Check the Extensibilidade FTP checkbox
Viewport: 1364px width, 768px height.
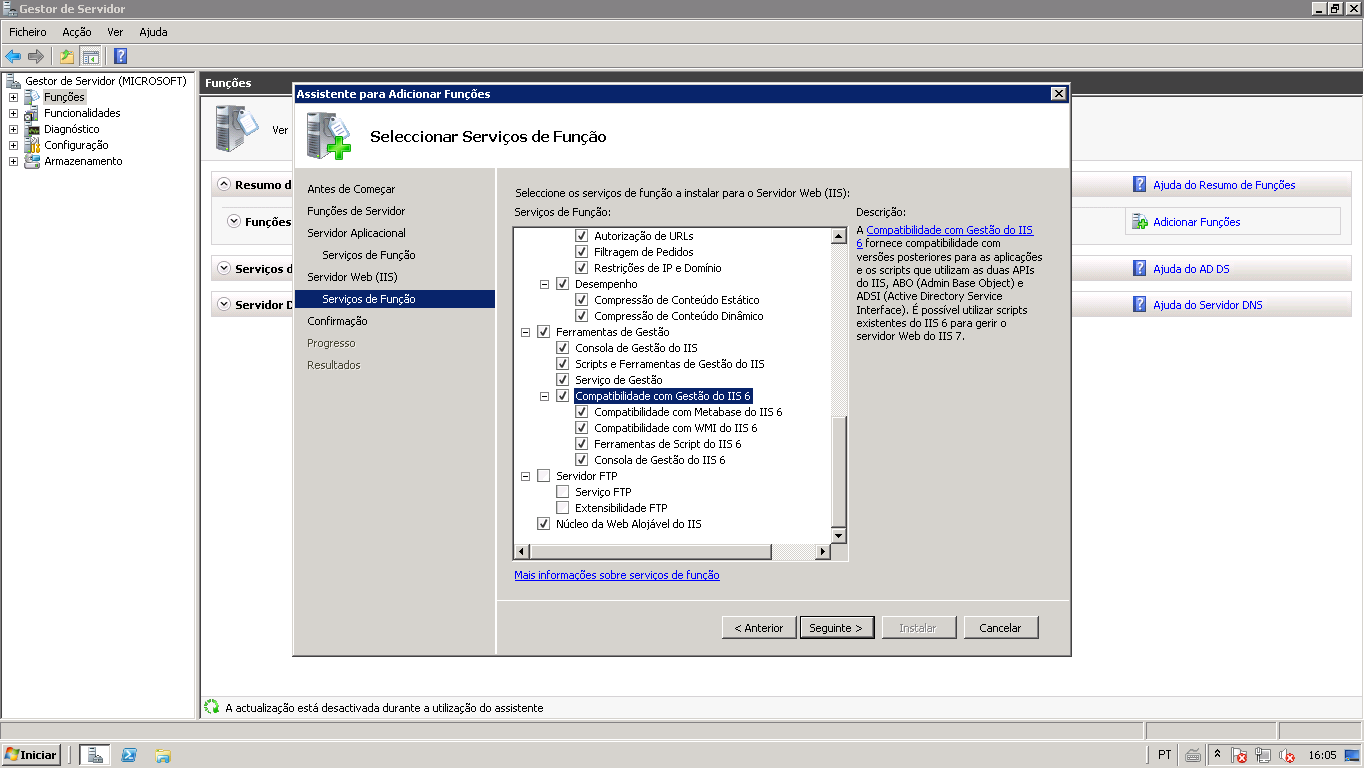[x=562, y=508]
